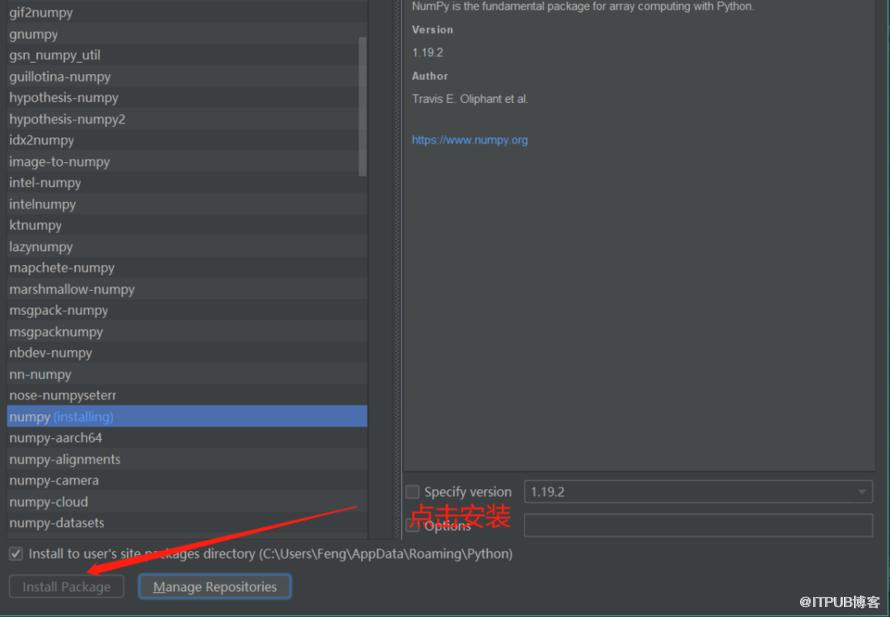Select mapchete-numpy package

187,268
